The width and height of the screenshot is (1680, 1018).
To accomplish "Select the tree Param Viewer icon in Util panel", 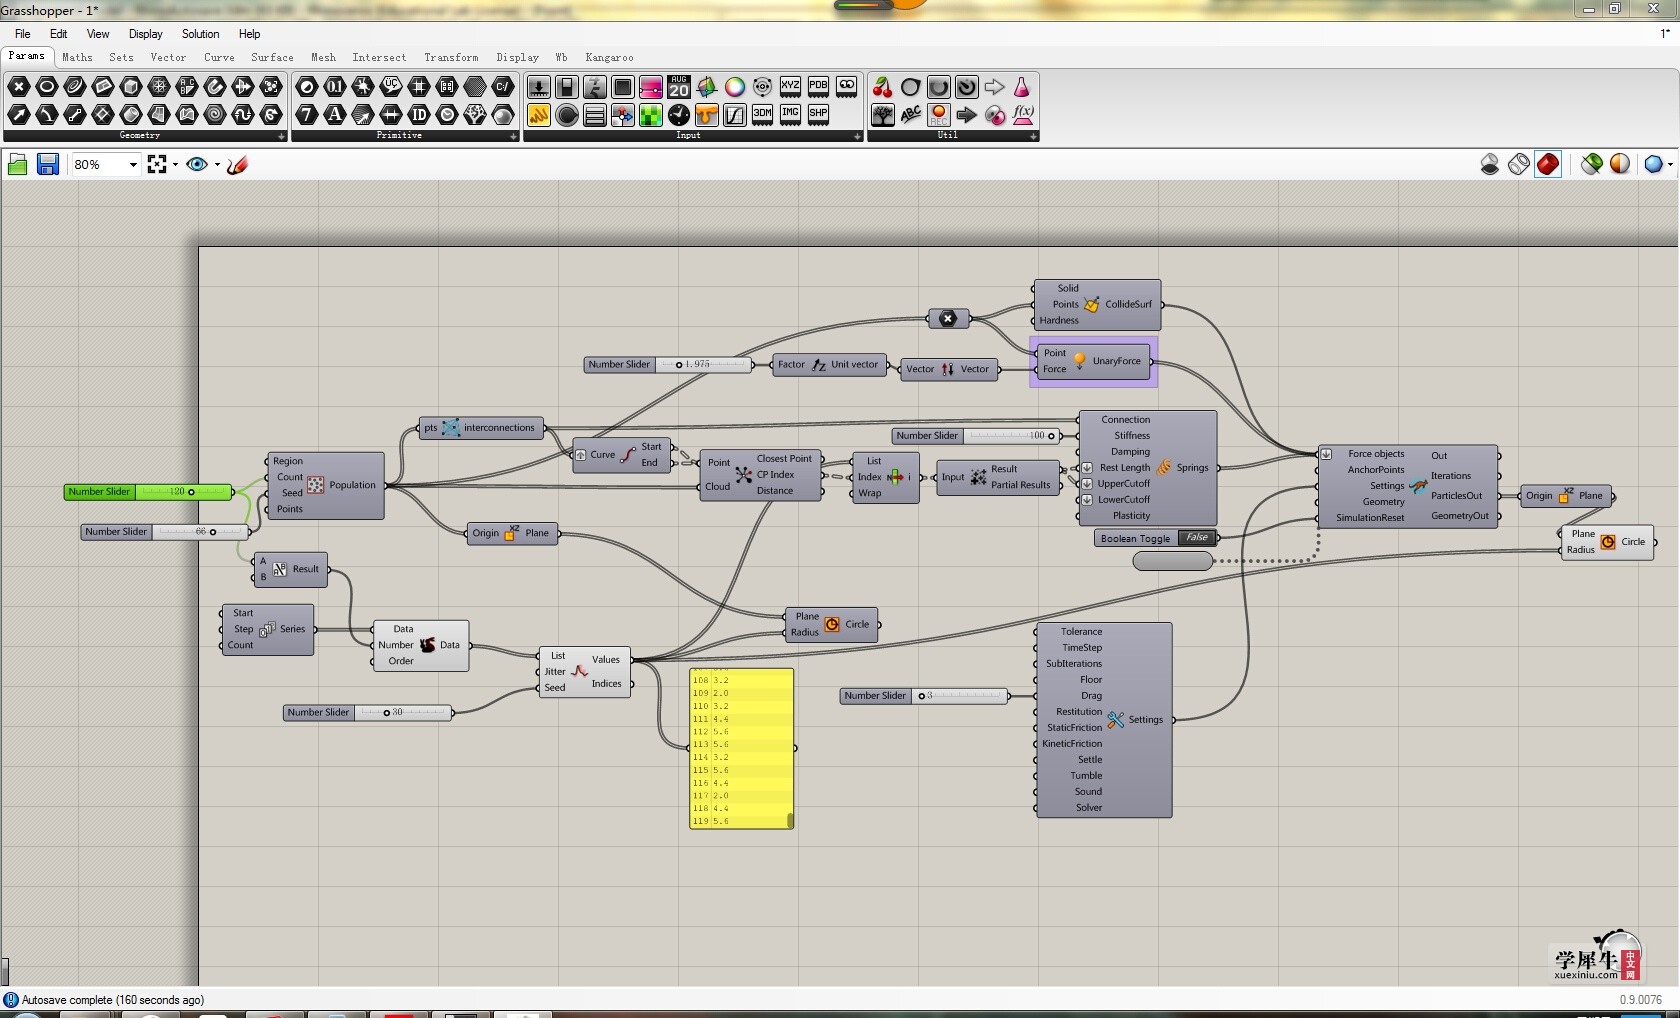I will pyautogui.click(x=882, y=115).
